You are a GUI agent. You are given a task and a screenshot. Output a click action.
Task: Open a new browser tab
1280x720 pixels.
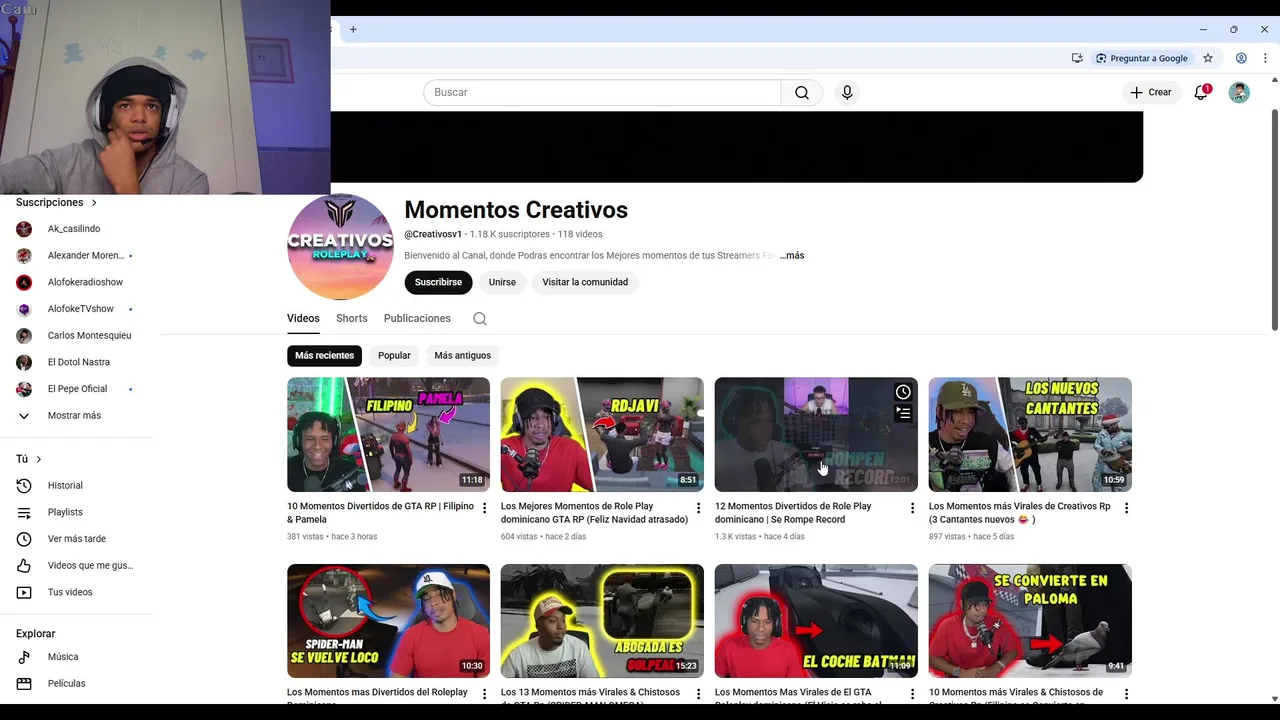click(x=353, y=29)
